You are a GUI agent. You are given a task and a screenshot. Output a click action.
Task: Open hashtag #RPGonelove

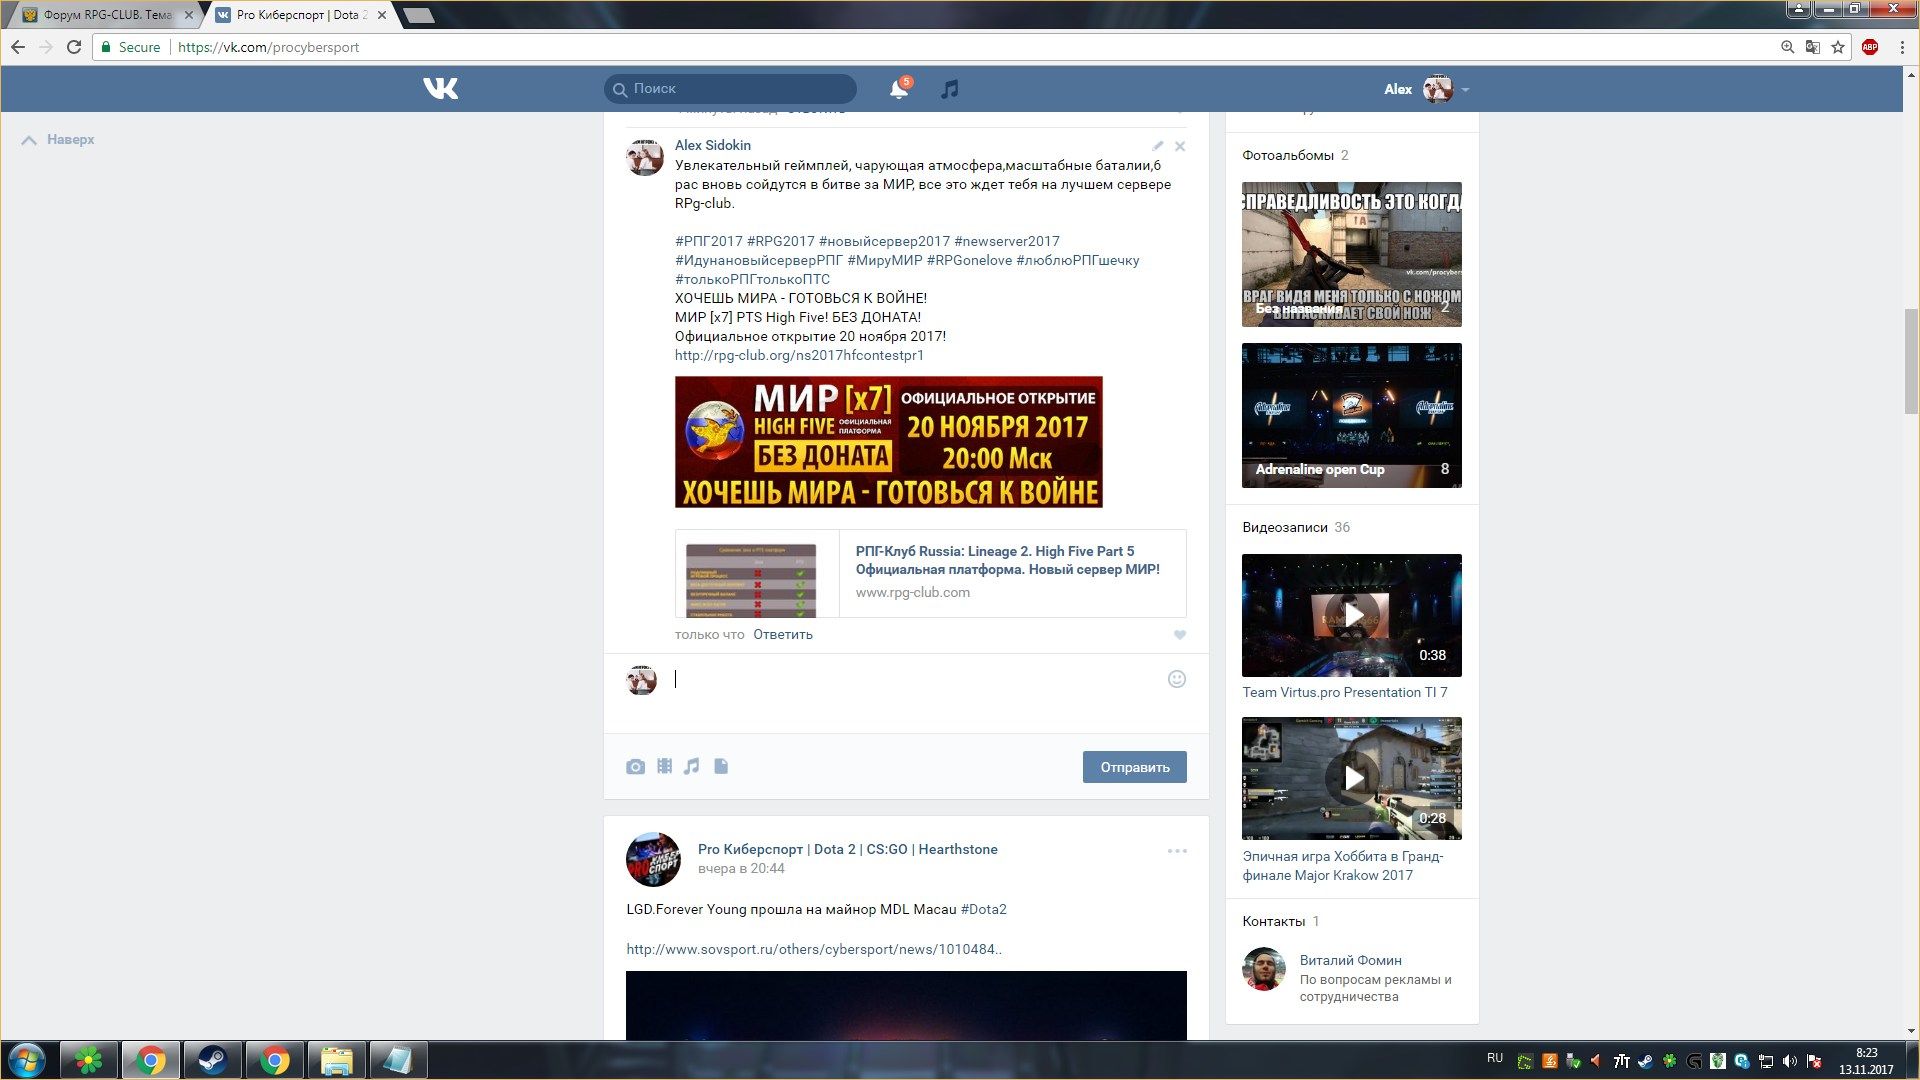click(x=969, y=260)
